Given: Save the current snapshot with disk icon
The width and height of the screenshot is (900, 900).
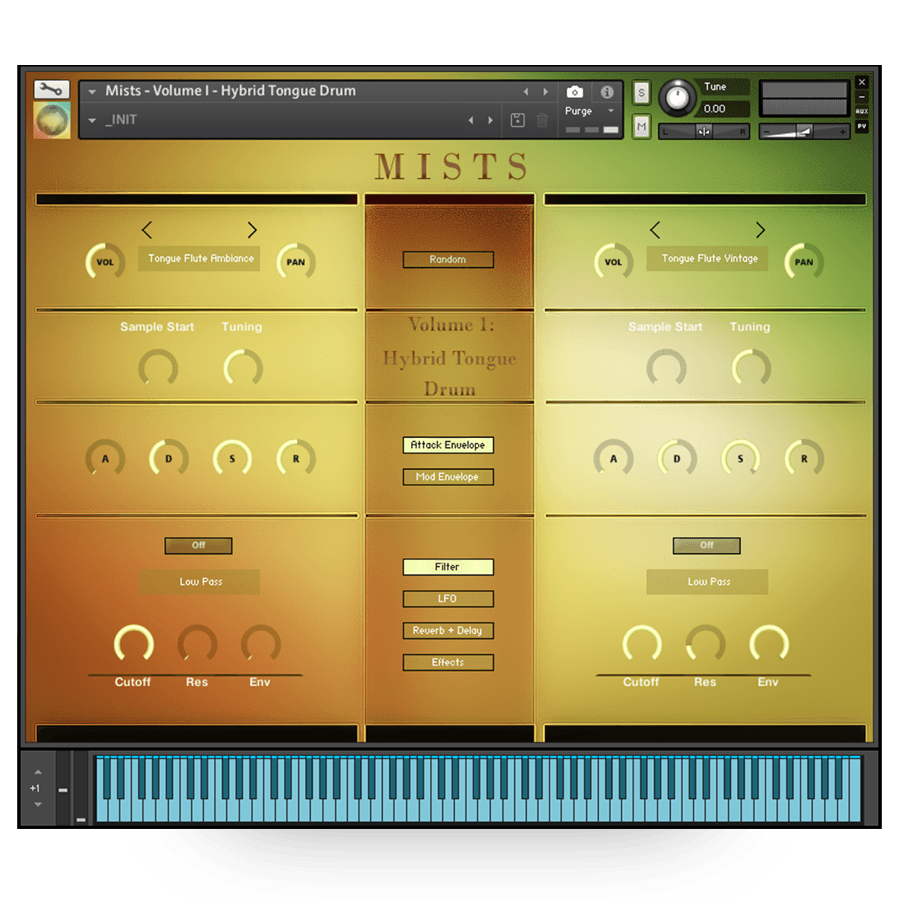Looking at the screenshot, I should pyautogui.click(x=517, y=120).
